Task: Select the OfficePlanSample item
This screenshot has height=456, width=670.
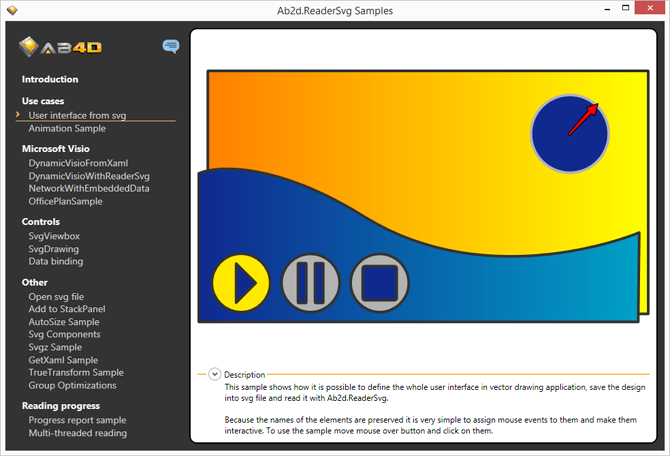Action: click(65, 201)
